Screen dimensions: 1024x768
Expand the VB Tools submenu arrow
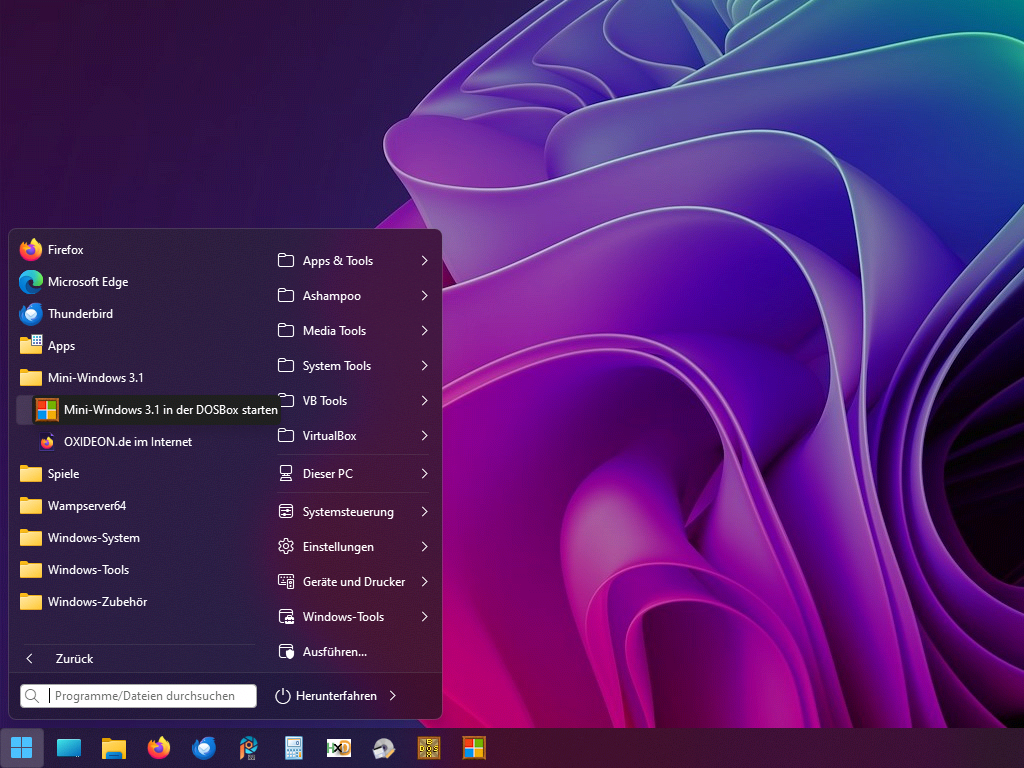[424, 400]
